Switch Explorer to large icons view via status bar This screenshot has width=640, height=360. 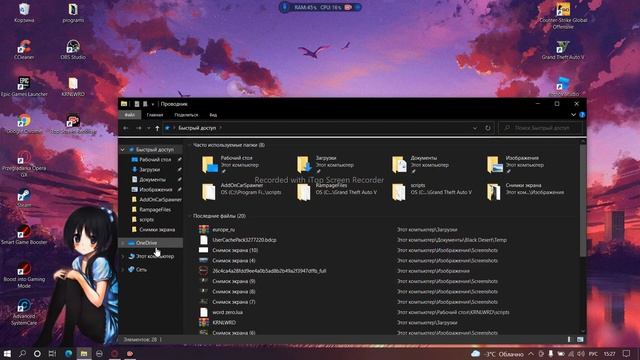(x=580, y=339)
